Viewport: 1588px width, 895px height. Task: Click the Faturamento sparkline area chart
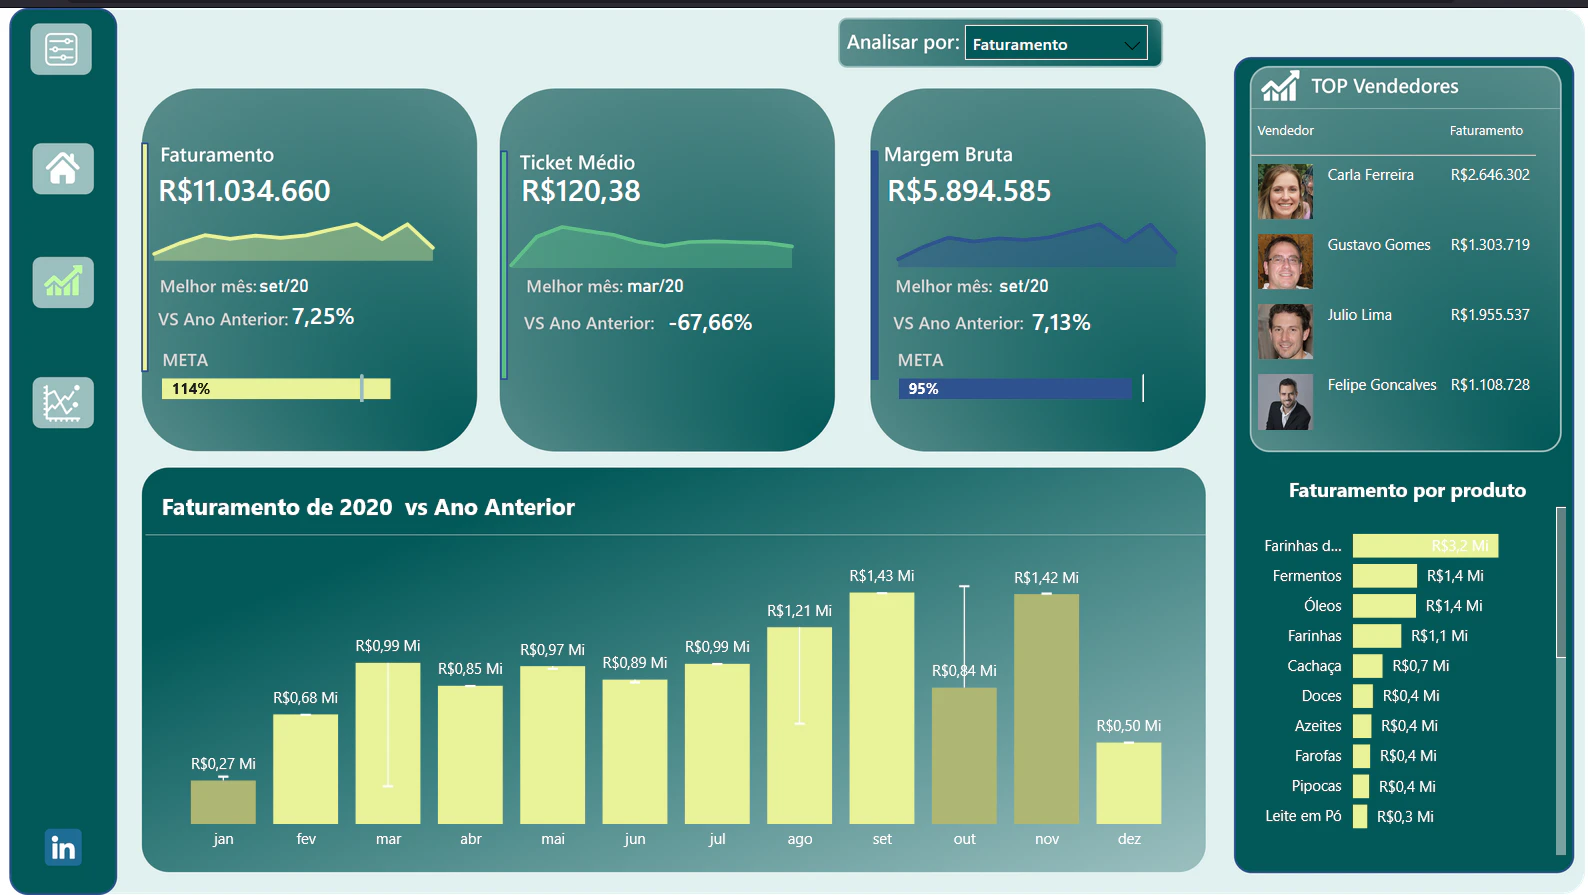293,241
